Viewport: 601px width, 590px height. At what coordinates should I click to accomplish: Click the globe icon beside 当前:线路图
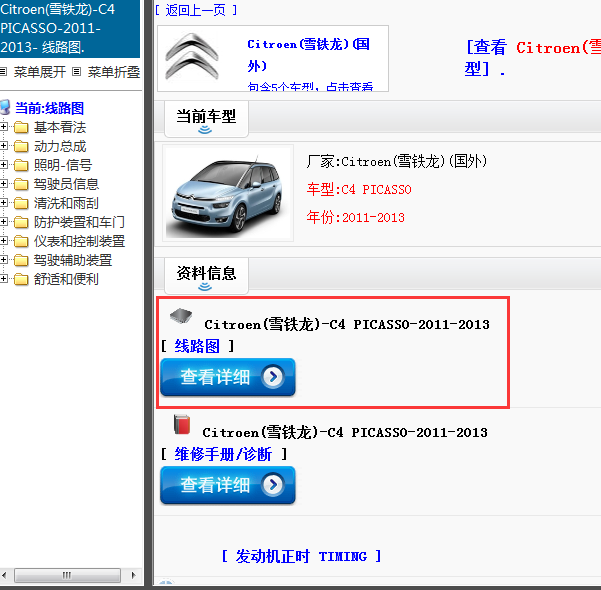click(x=5, y=108)
